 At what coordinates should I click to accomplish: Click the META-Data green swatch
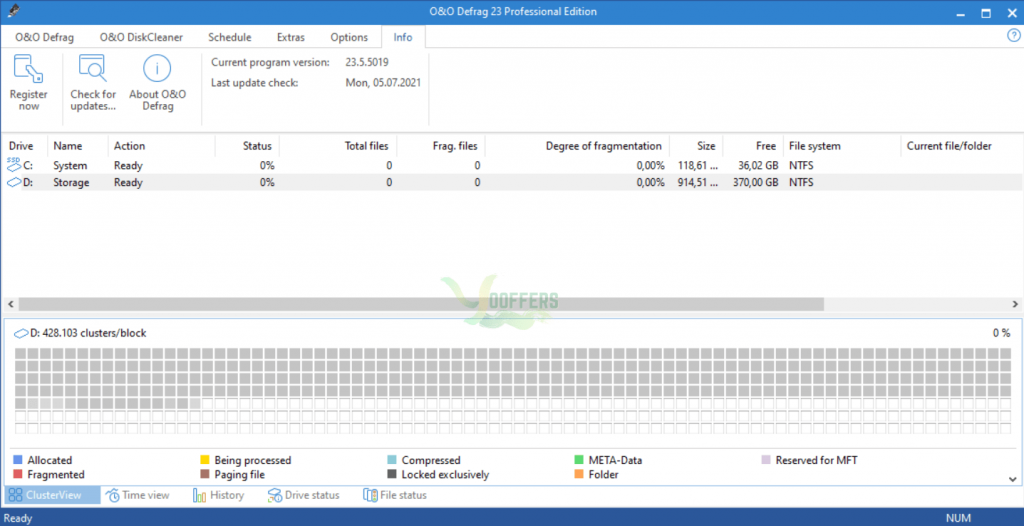coord(579,460)
